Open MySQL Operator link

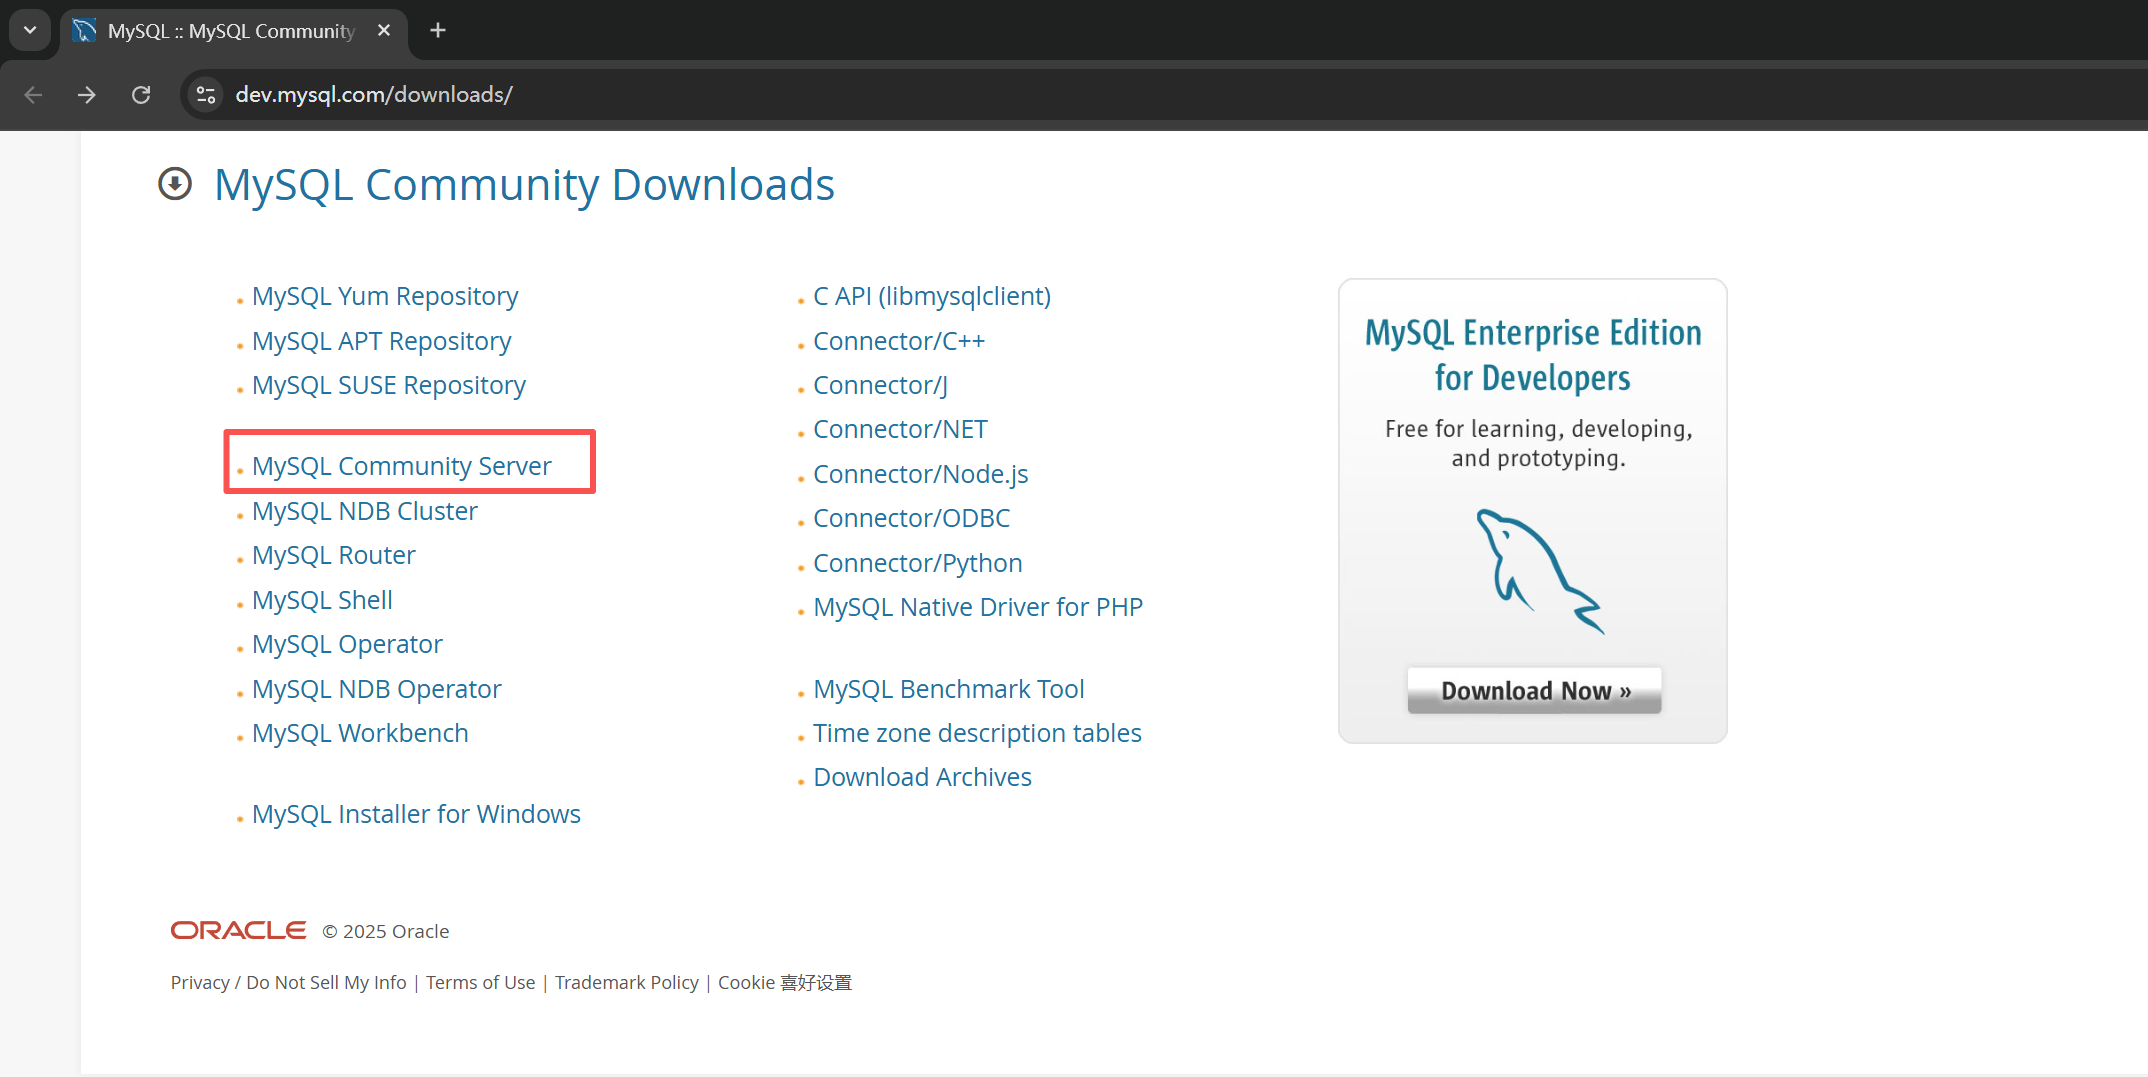click(x=347, y=645)
